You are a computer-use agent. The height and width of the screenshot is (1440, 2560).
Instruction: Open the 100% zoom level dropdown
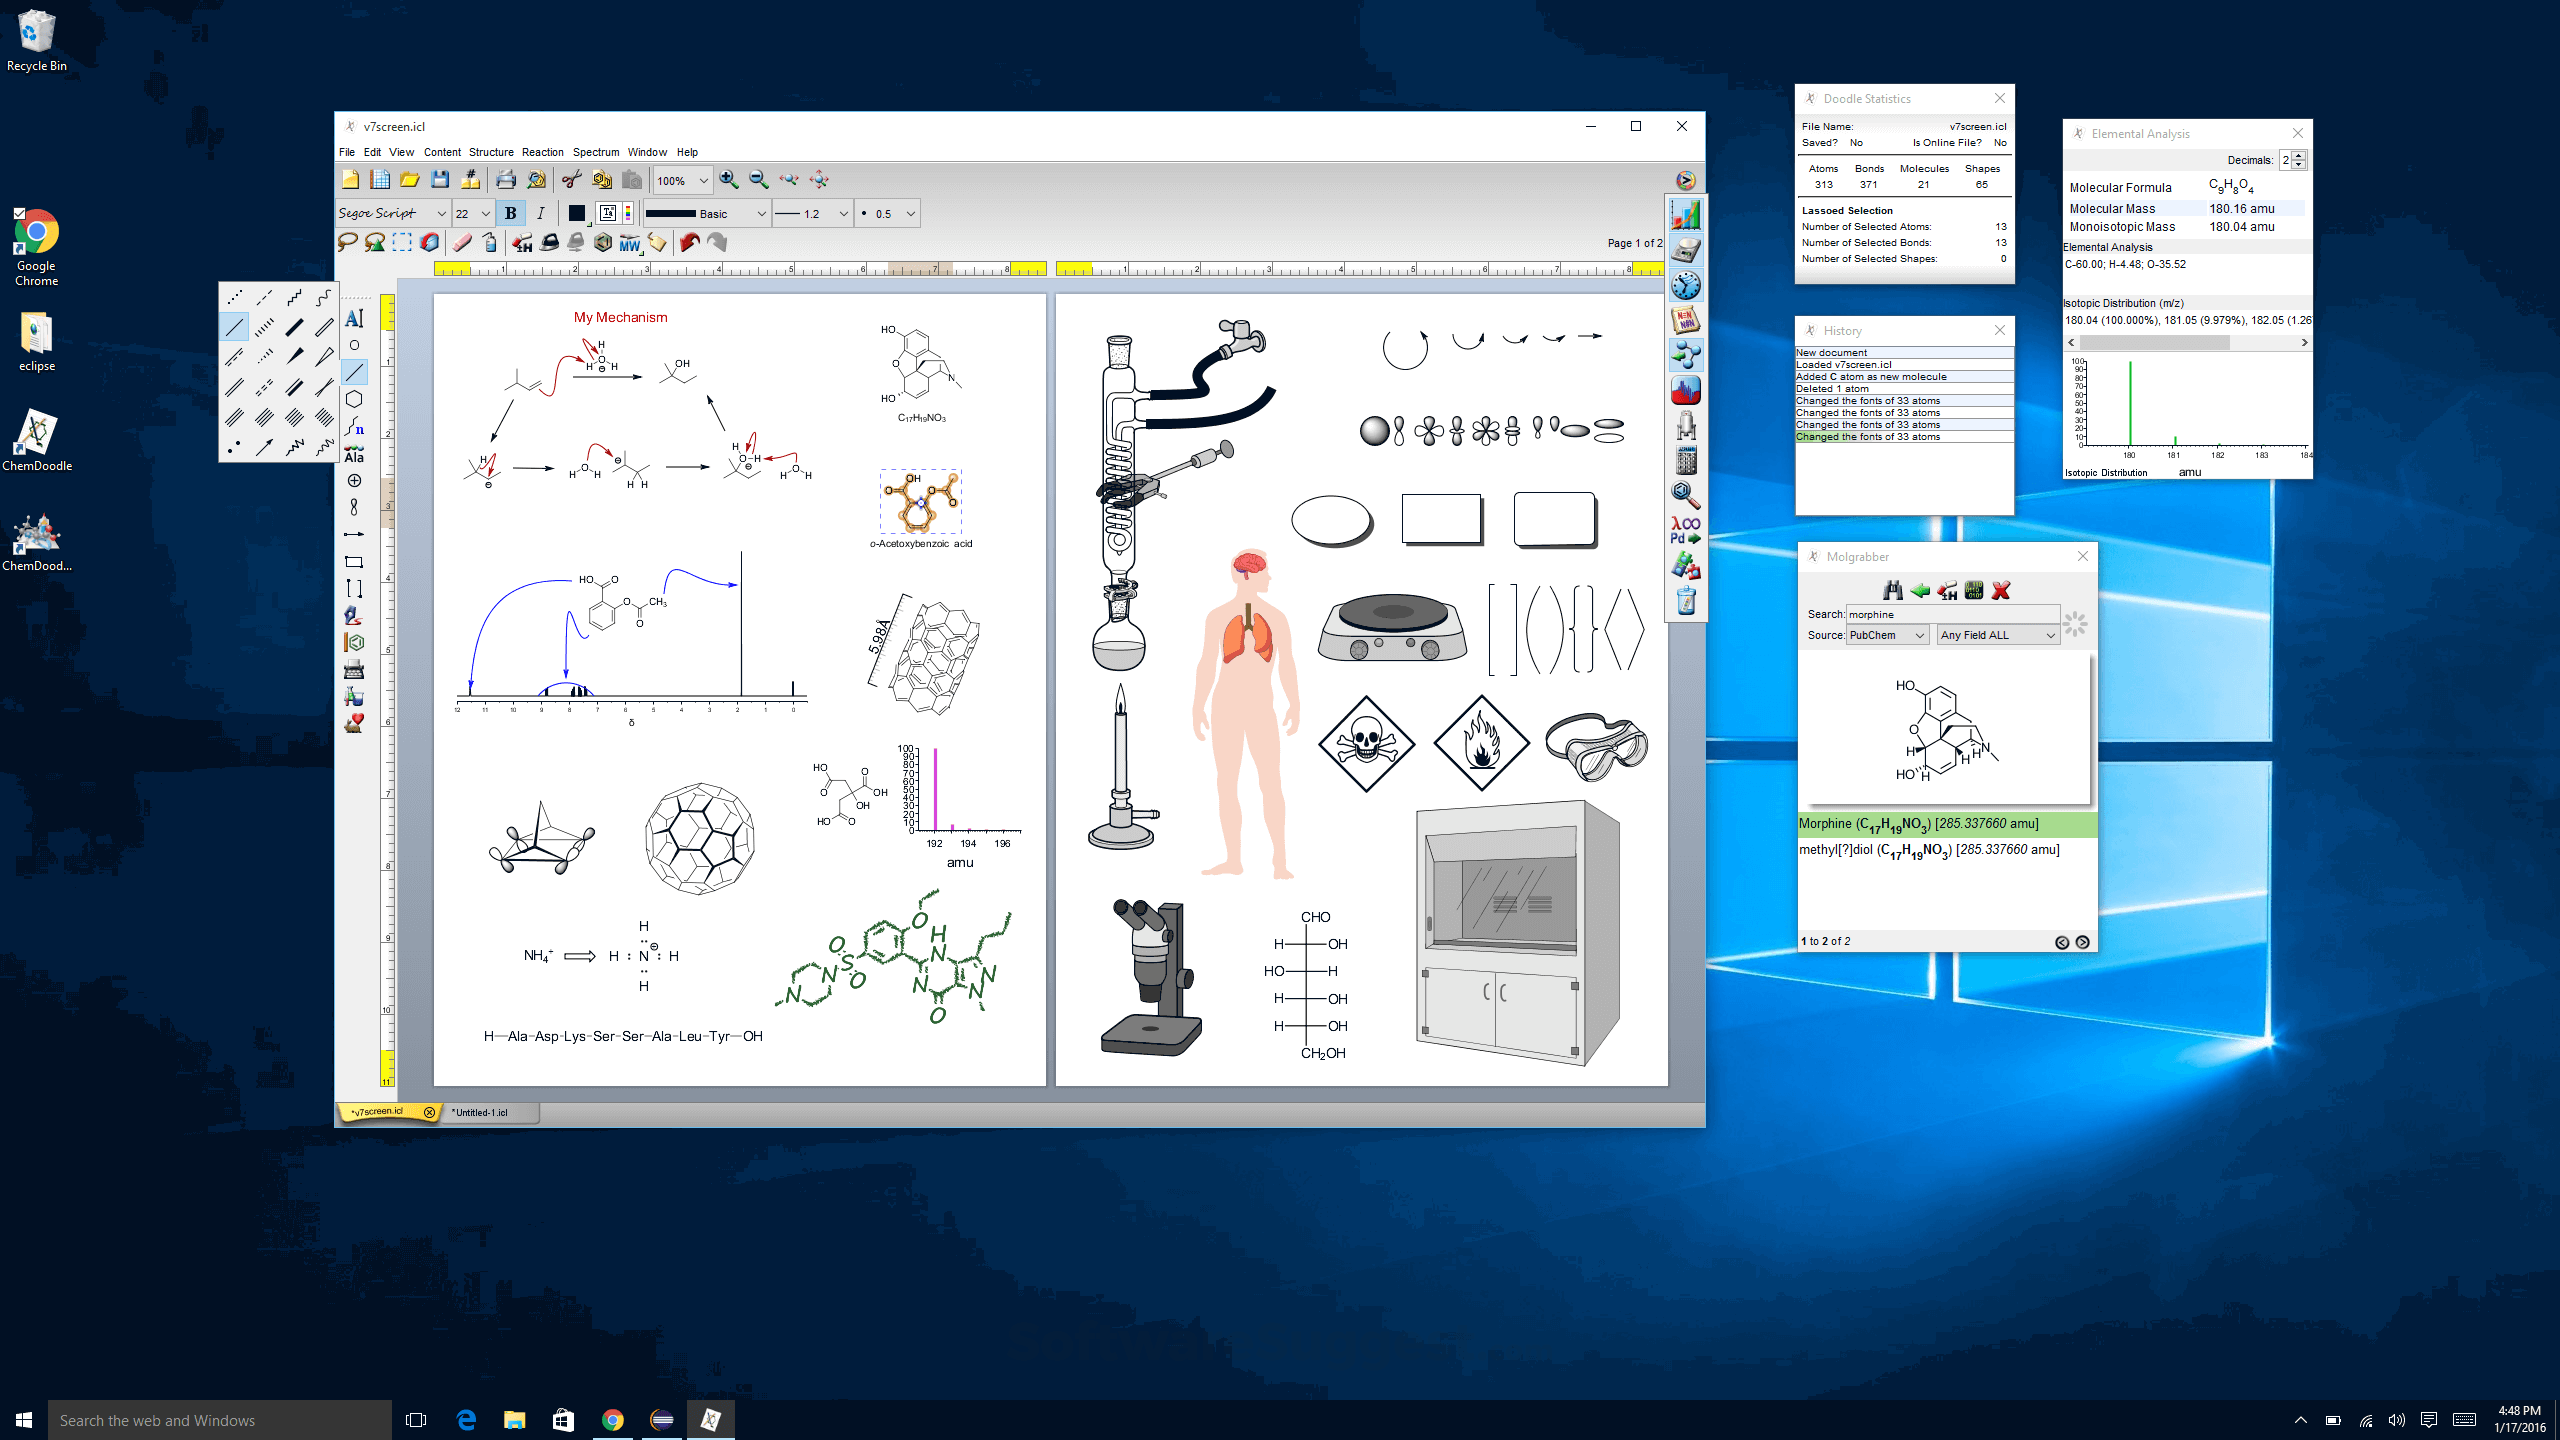click(x=703, y=181)
